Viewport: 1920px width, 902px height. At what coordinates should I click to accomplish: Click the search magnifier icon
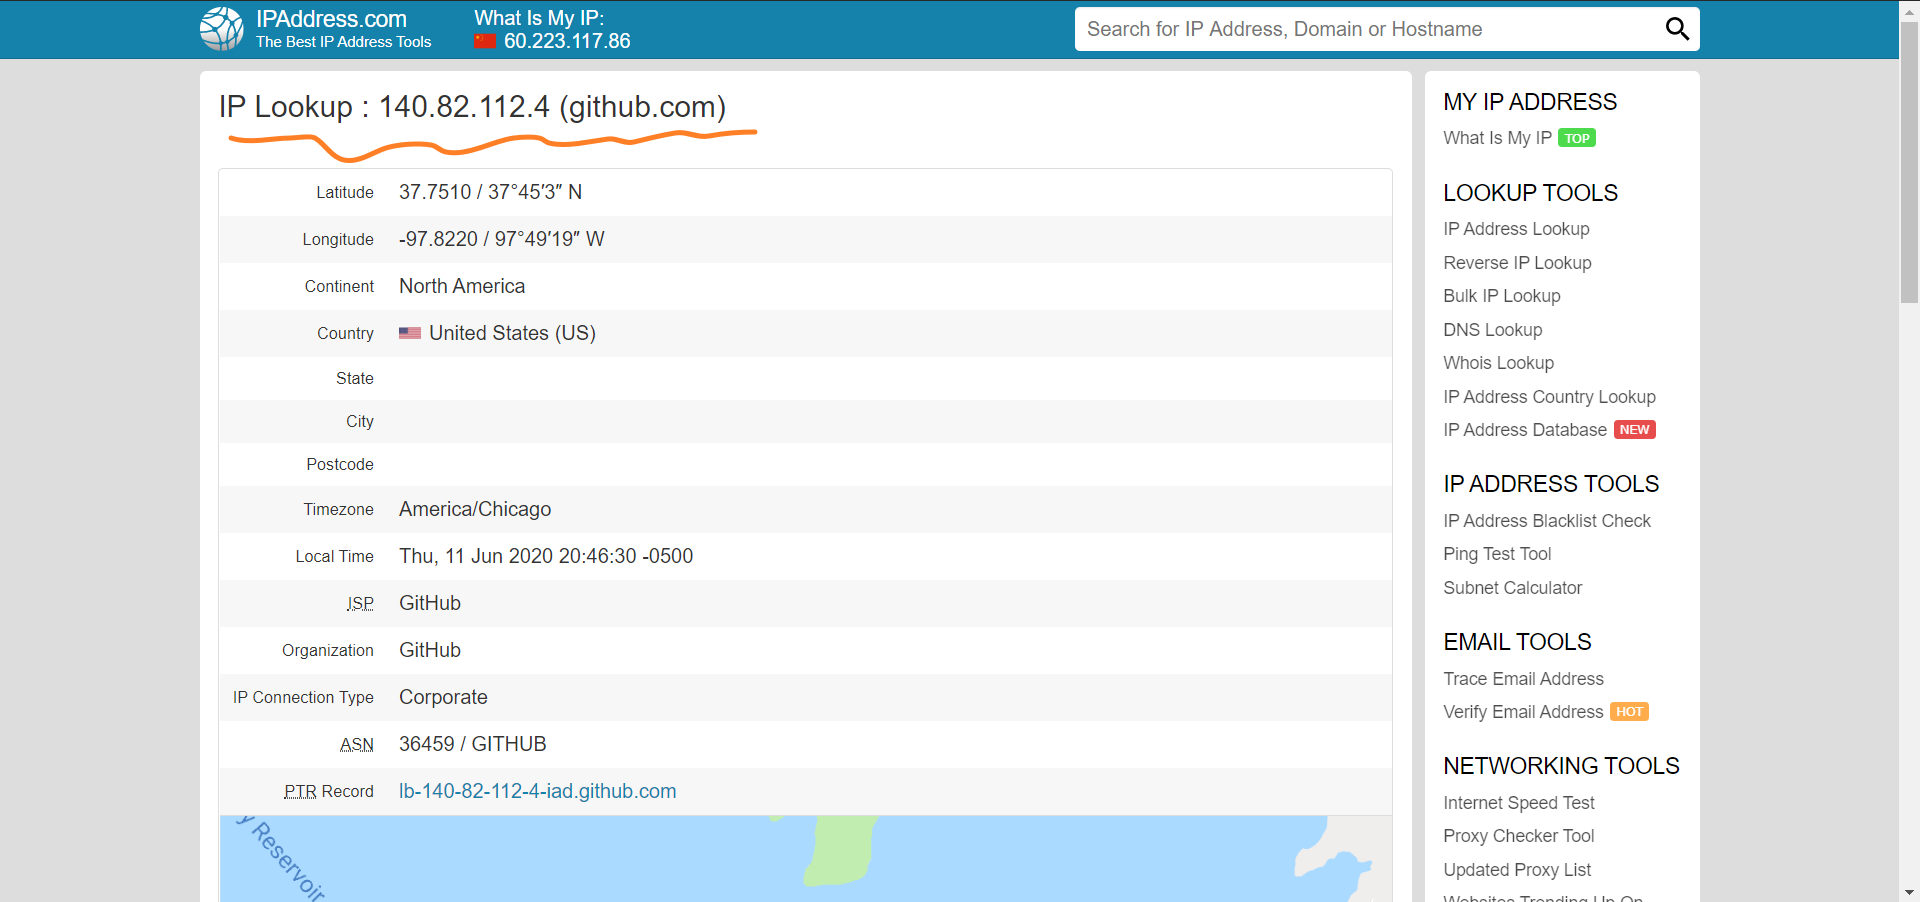click(x=1677, y=29)
